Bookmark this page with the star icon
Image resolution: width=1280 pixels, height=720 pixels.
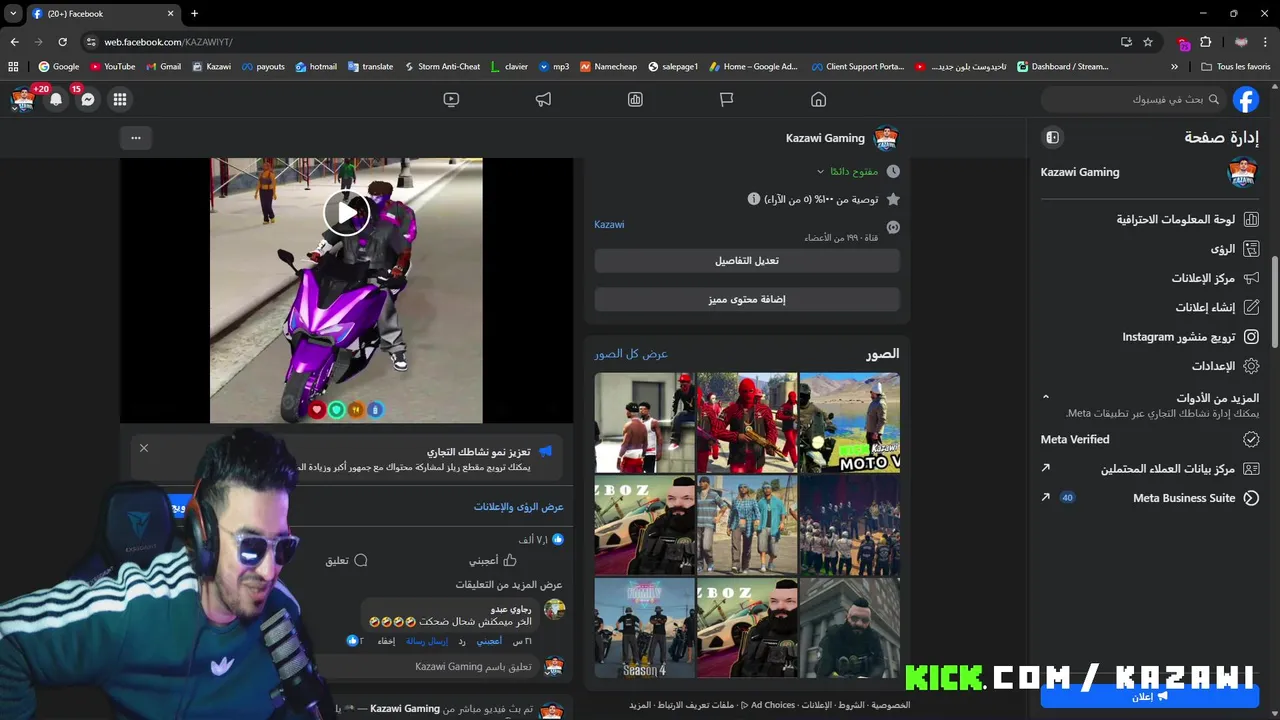(x=1148, y=42)
